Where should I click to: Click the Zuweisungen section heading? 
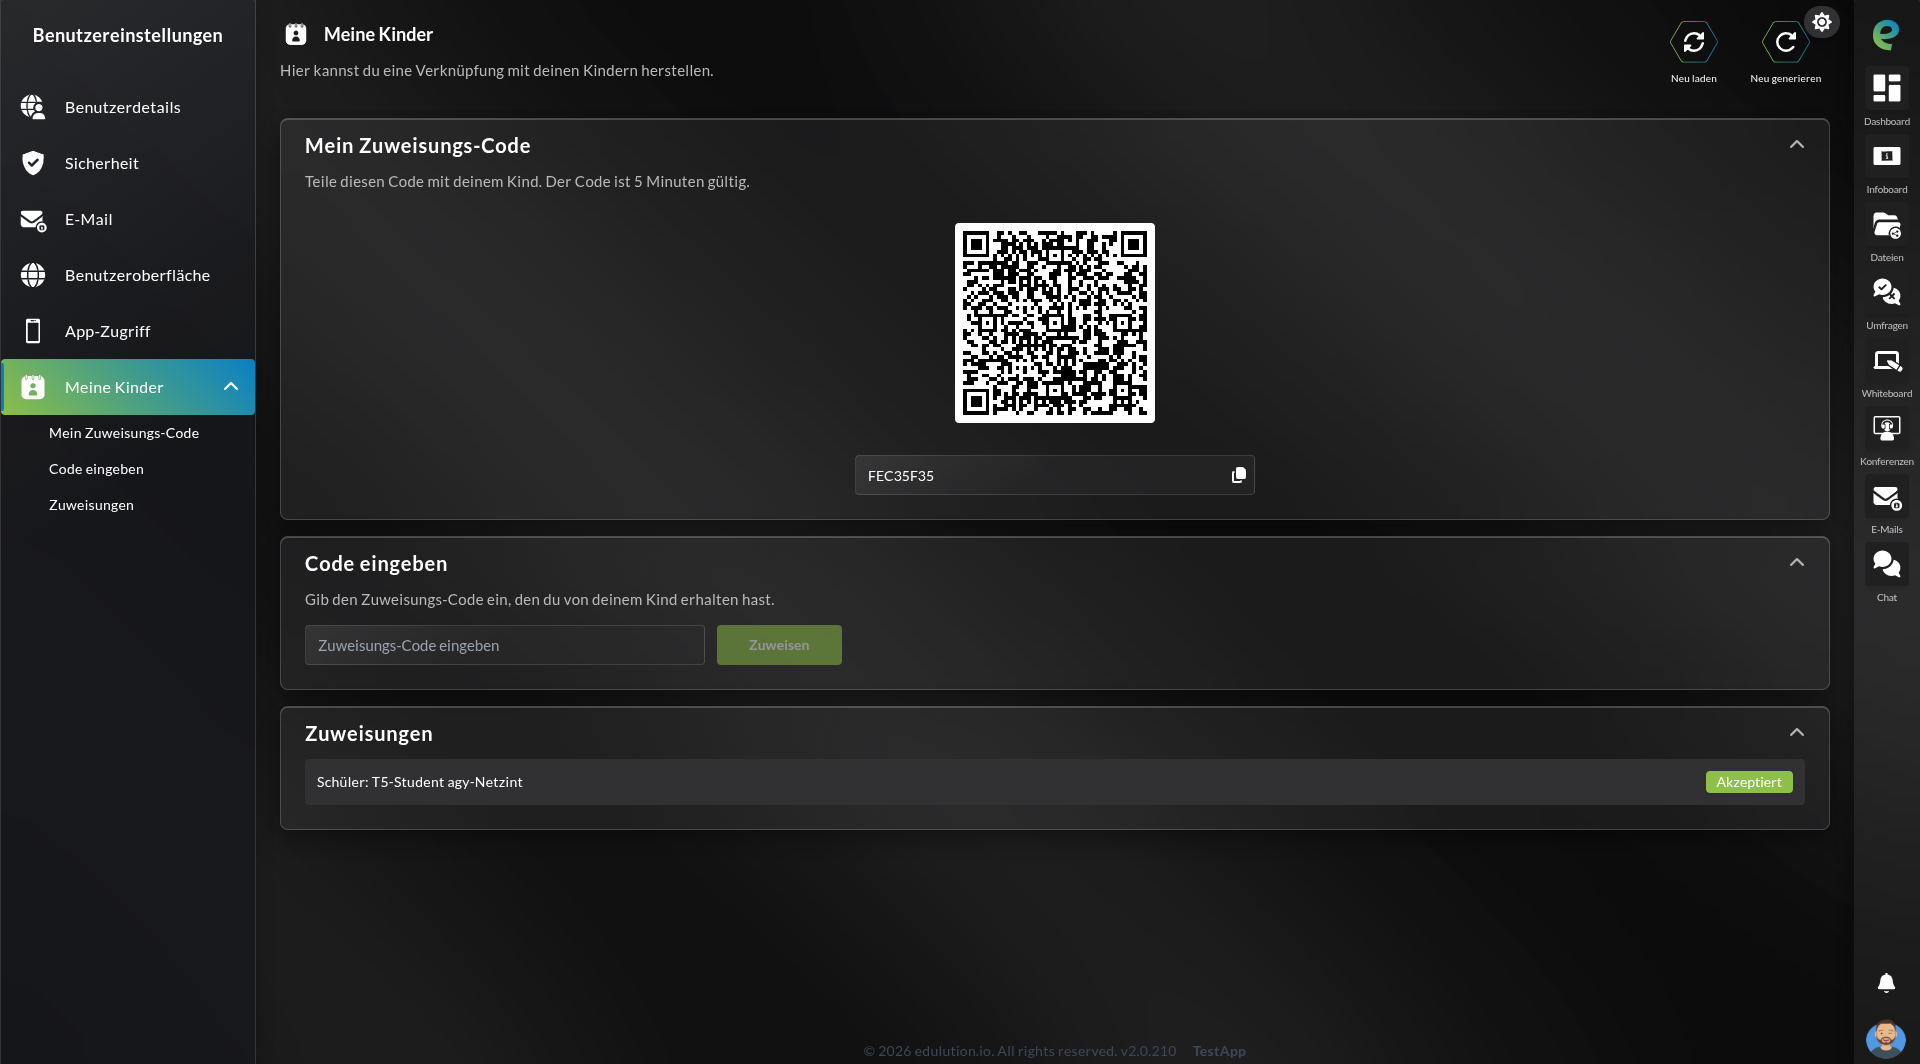coord(369,734)
